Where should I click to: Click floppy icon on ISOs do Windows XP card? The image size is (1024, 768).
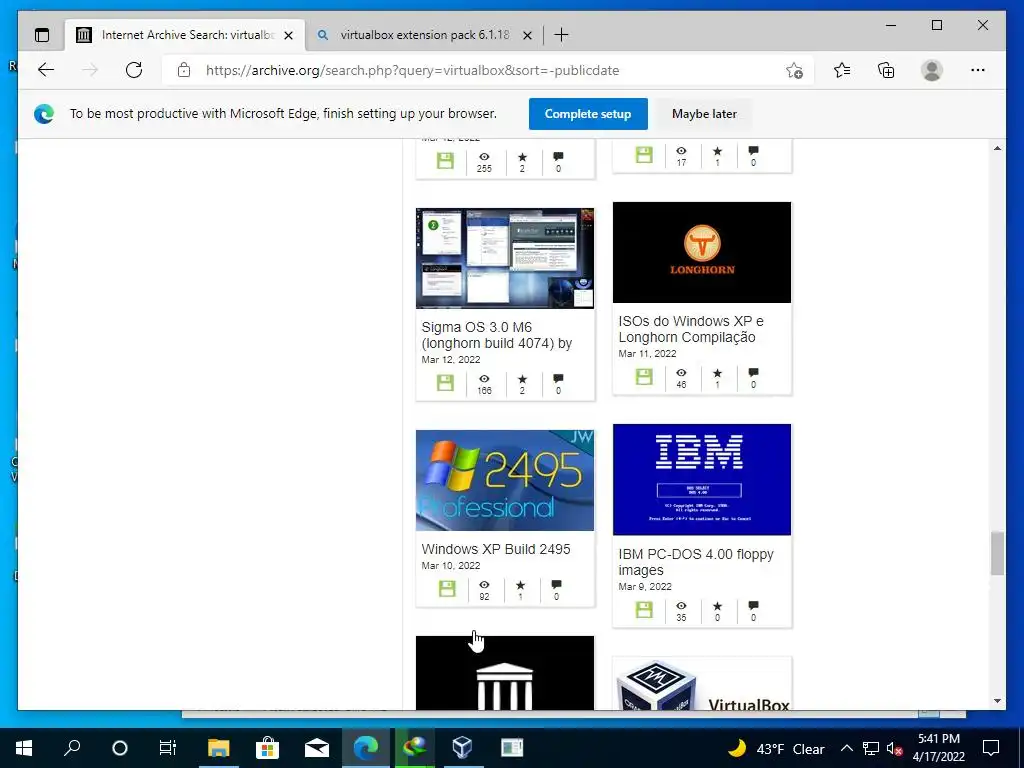pyautogui.click(x=644, y=377)
